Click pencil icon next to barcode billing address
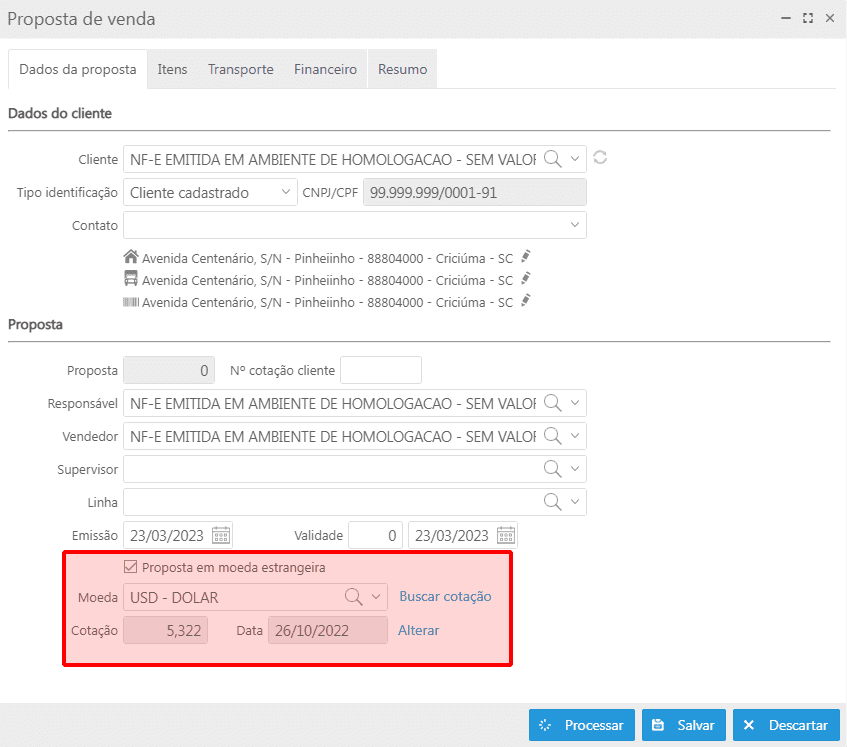Viewport: 847px width, 747px height. click(x=526, y=301)
